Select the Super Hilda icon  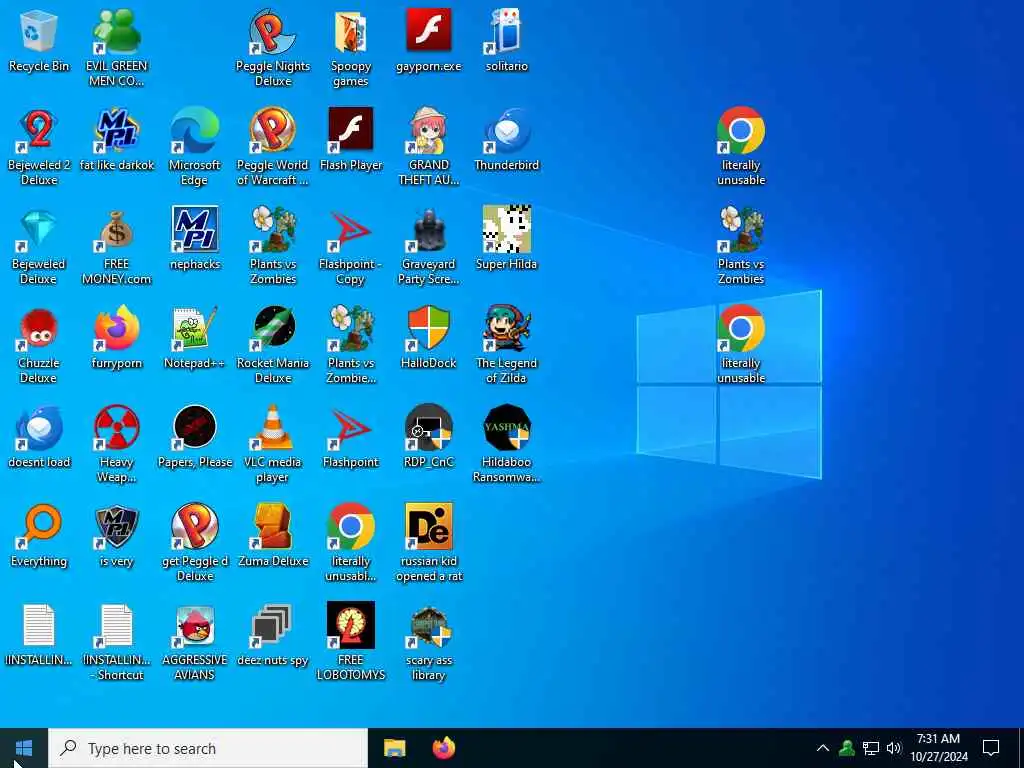507,229
